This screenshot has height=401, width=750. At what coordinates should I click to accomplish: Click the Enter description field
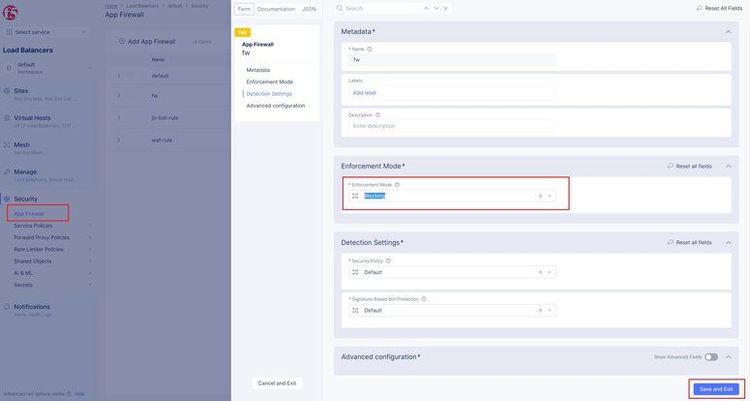point(452,126)
